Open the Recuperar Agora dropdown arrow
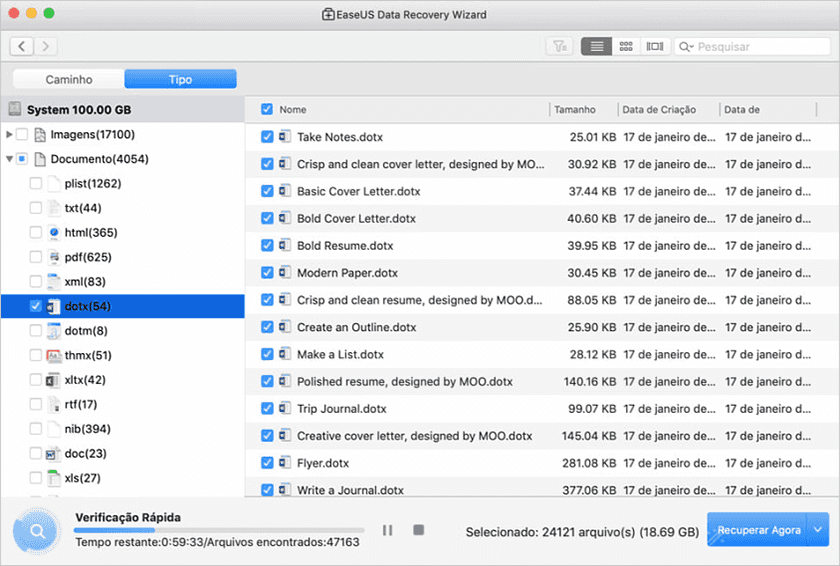Image resolution: width=840 pixels, height=566 pixels. [819, 530]
